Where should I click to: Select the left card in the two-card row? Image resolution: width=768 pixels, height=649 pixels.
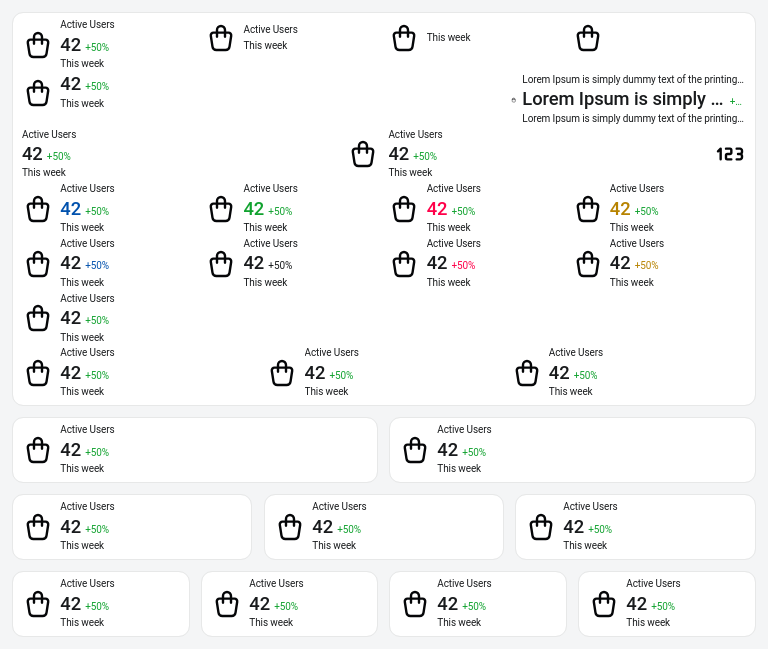point(195,450)
